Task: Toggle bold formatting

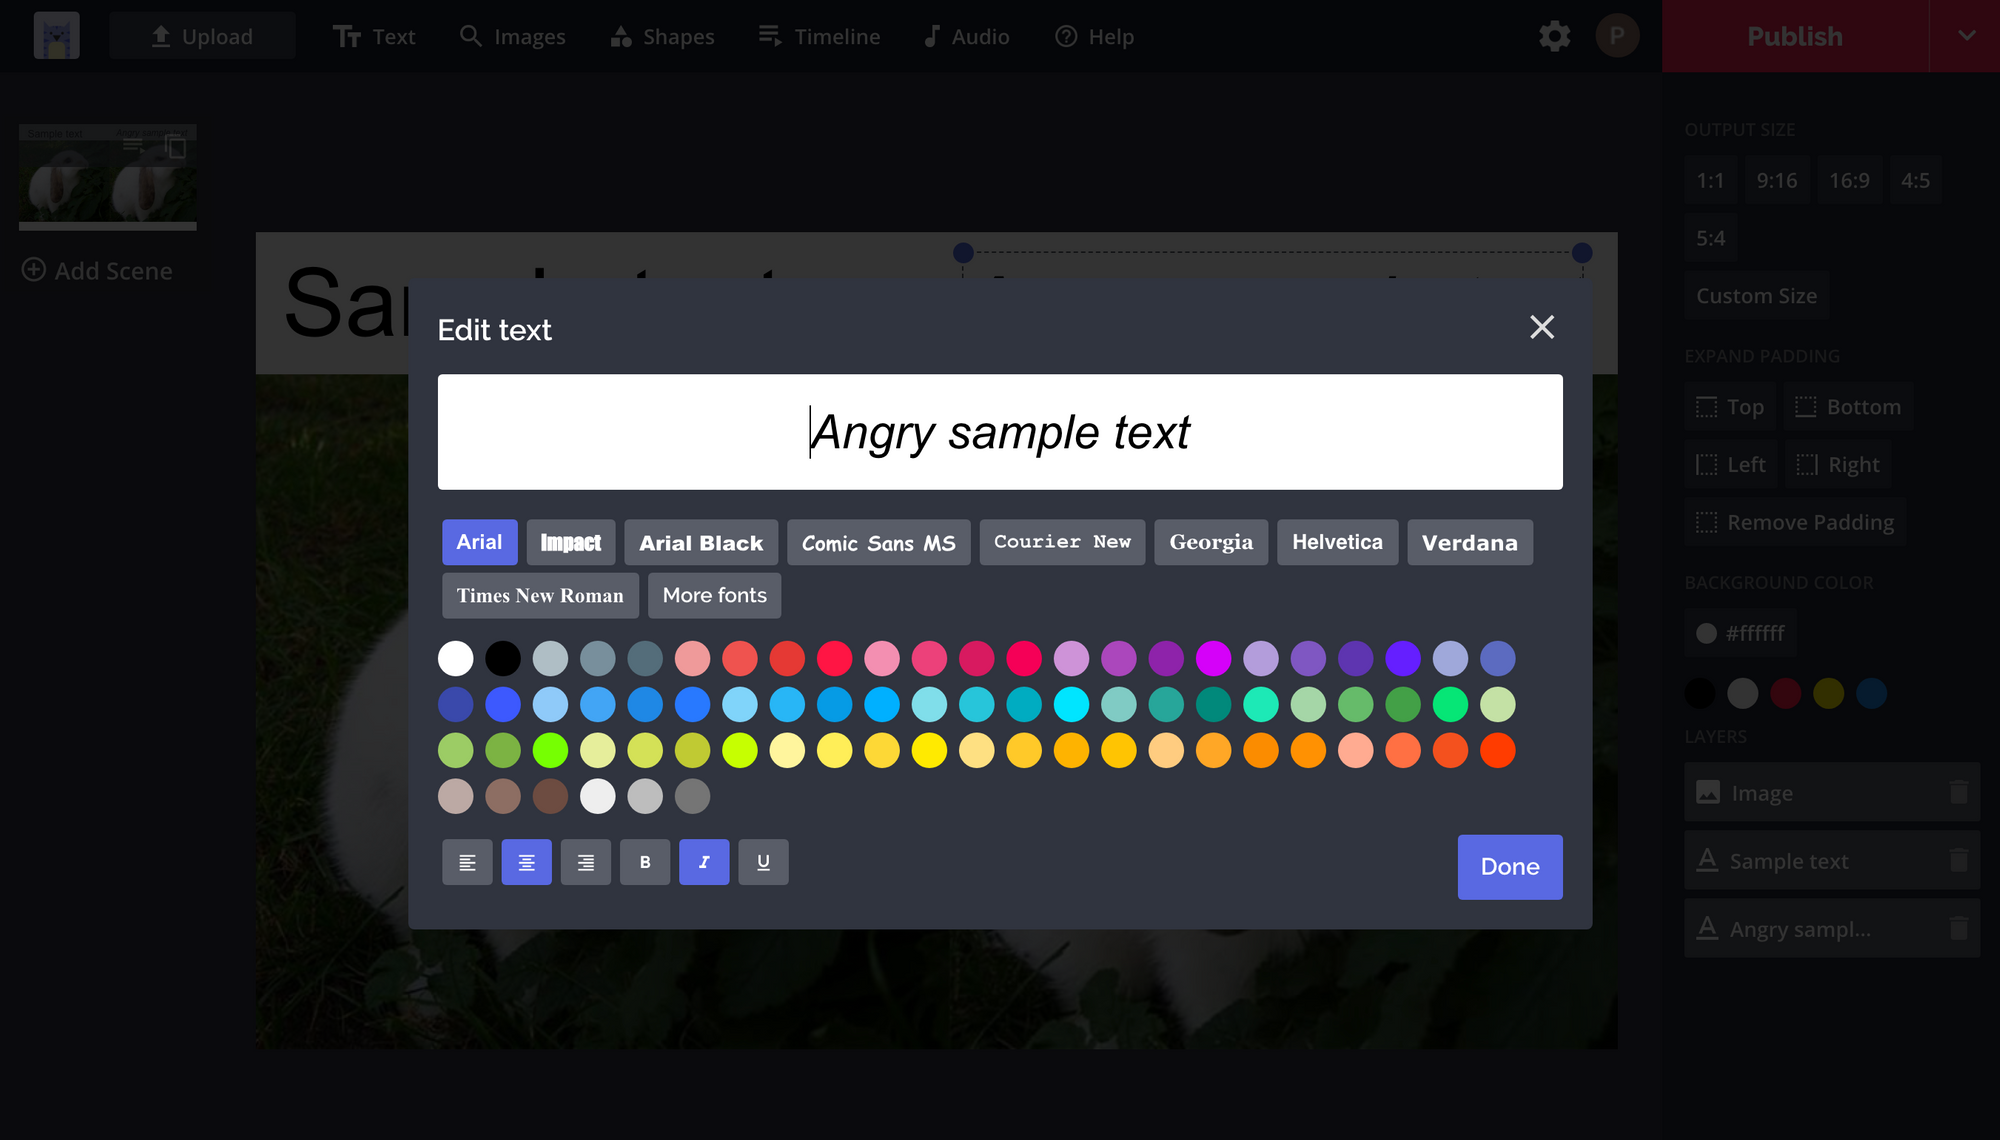Action: 645,862
